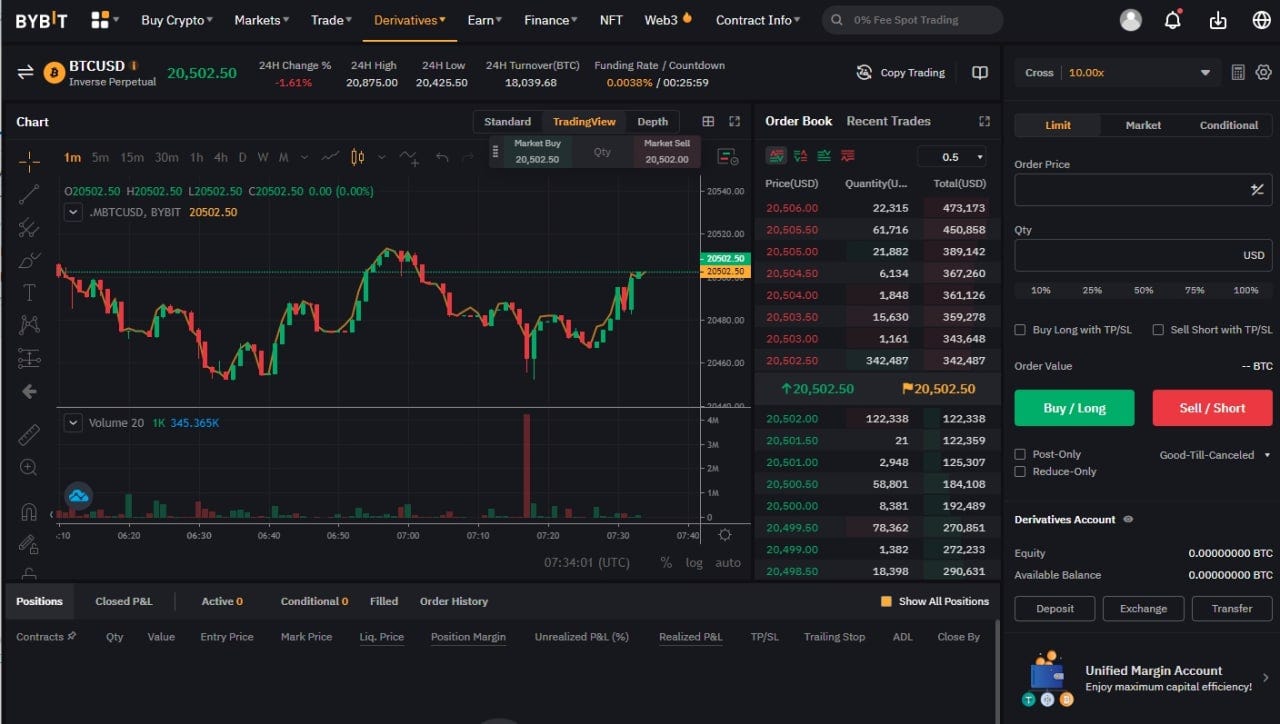Open the user profile avatar
Screen dimensions: 1280x724
tap(1131, 20)
